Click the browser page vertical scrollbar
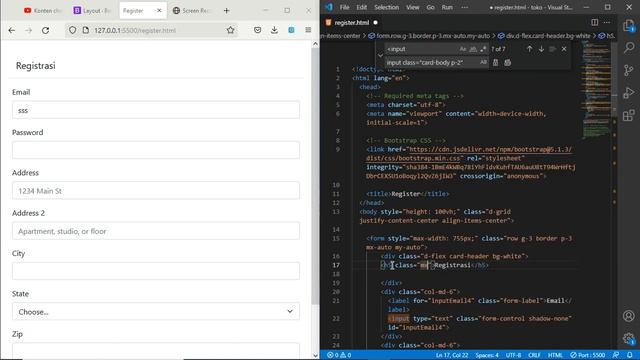 click(315, 176)
